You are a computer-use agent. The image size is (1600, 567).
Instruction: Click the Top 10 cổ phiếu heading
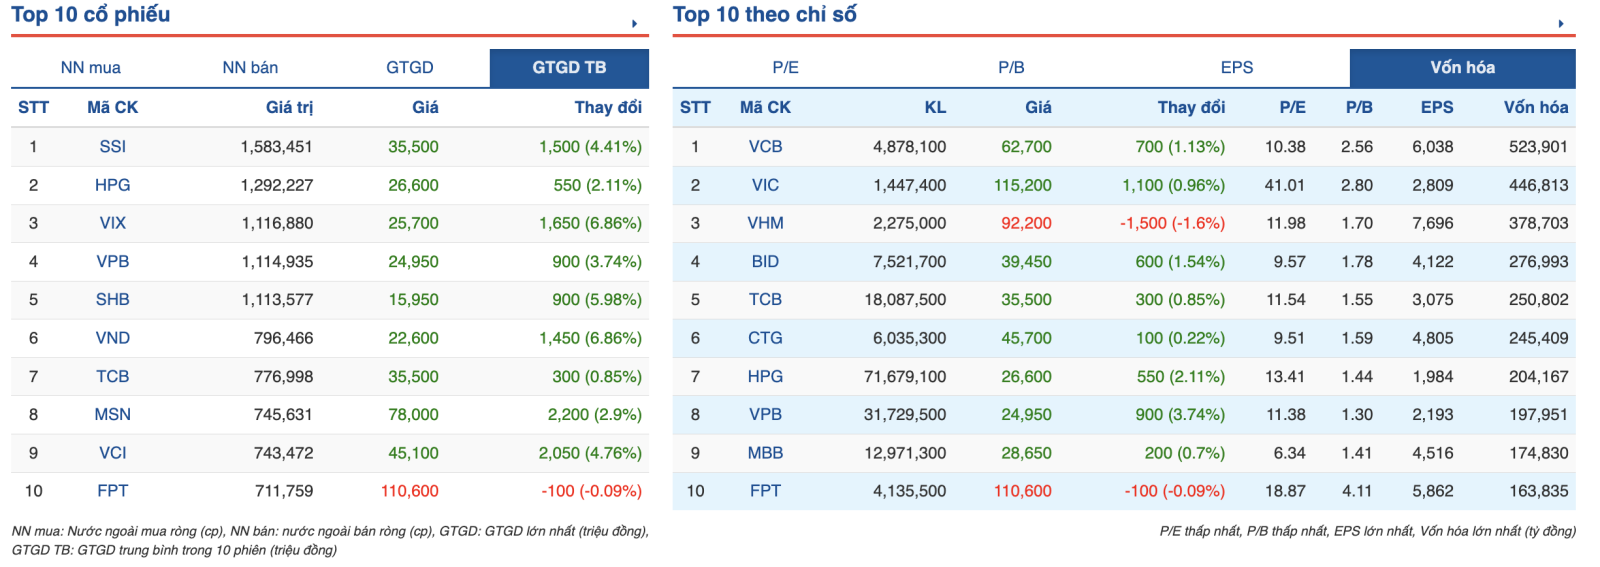91,15
